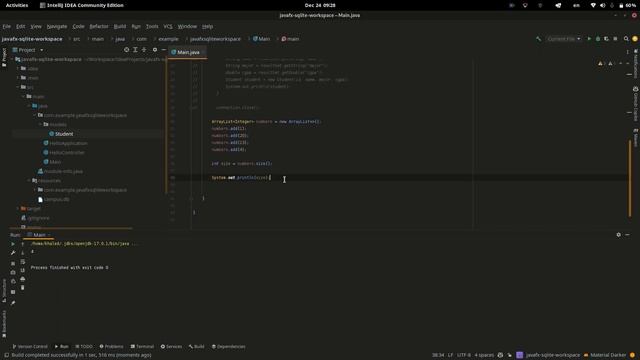640x360 pixels.
Task: Click the Stop icon in the main toolbar
Action: pyautogui.click(x=615, y=39)
